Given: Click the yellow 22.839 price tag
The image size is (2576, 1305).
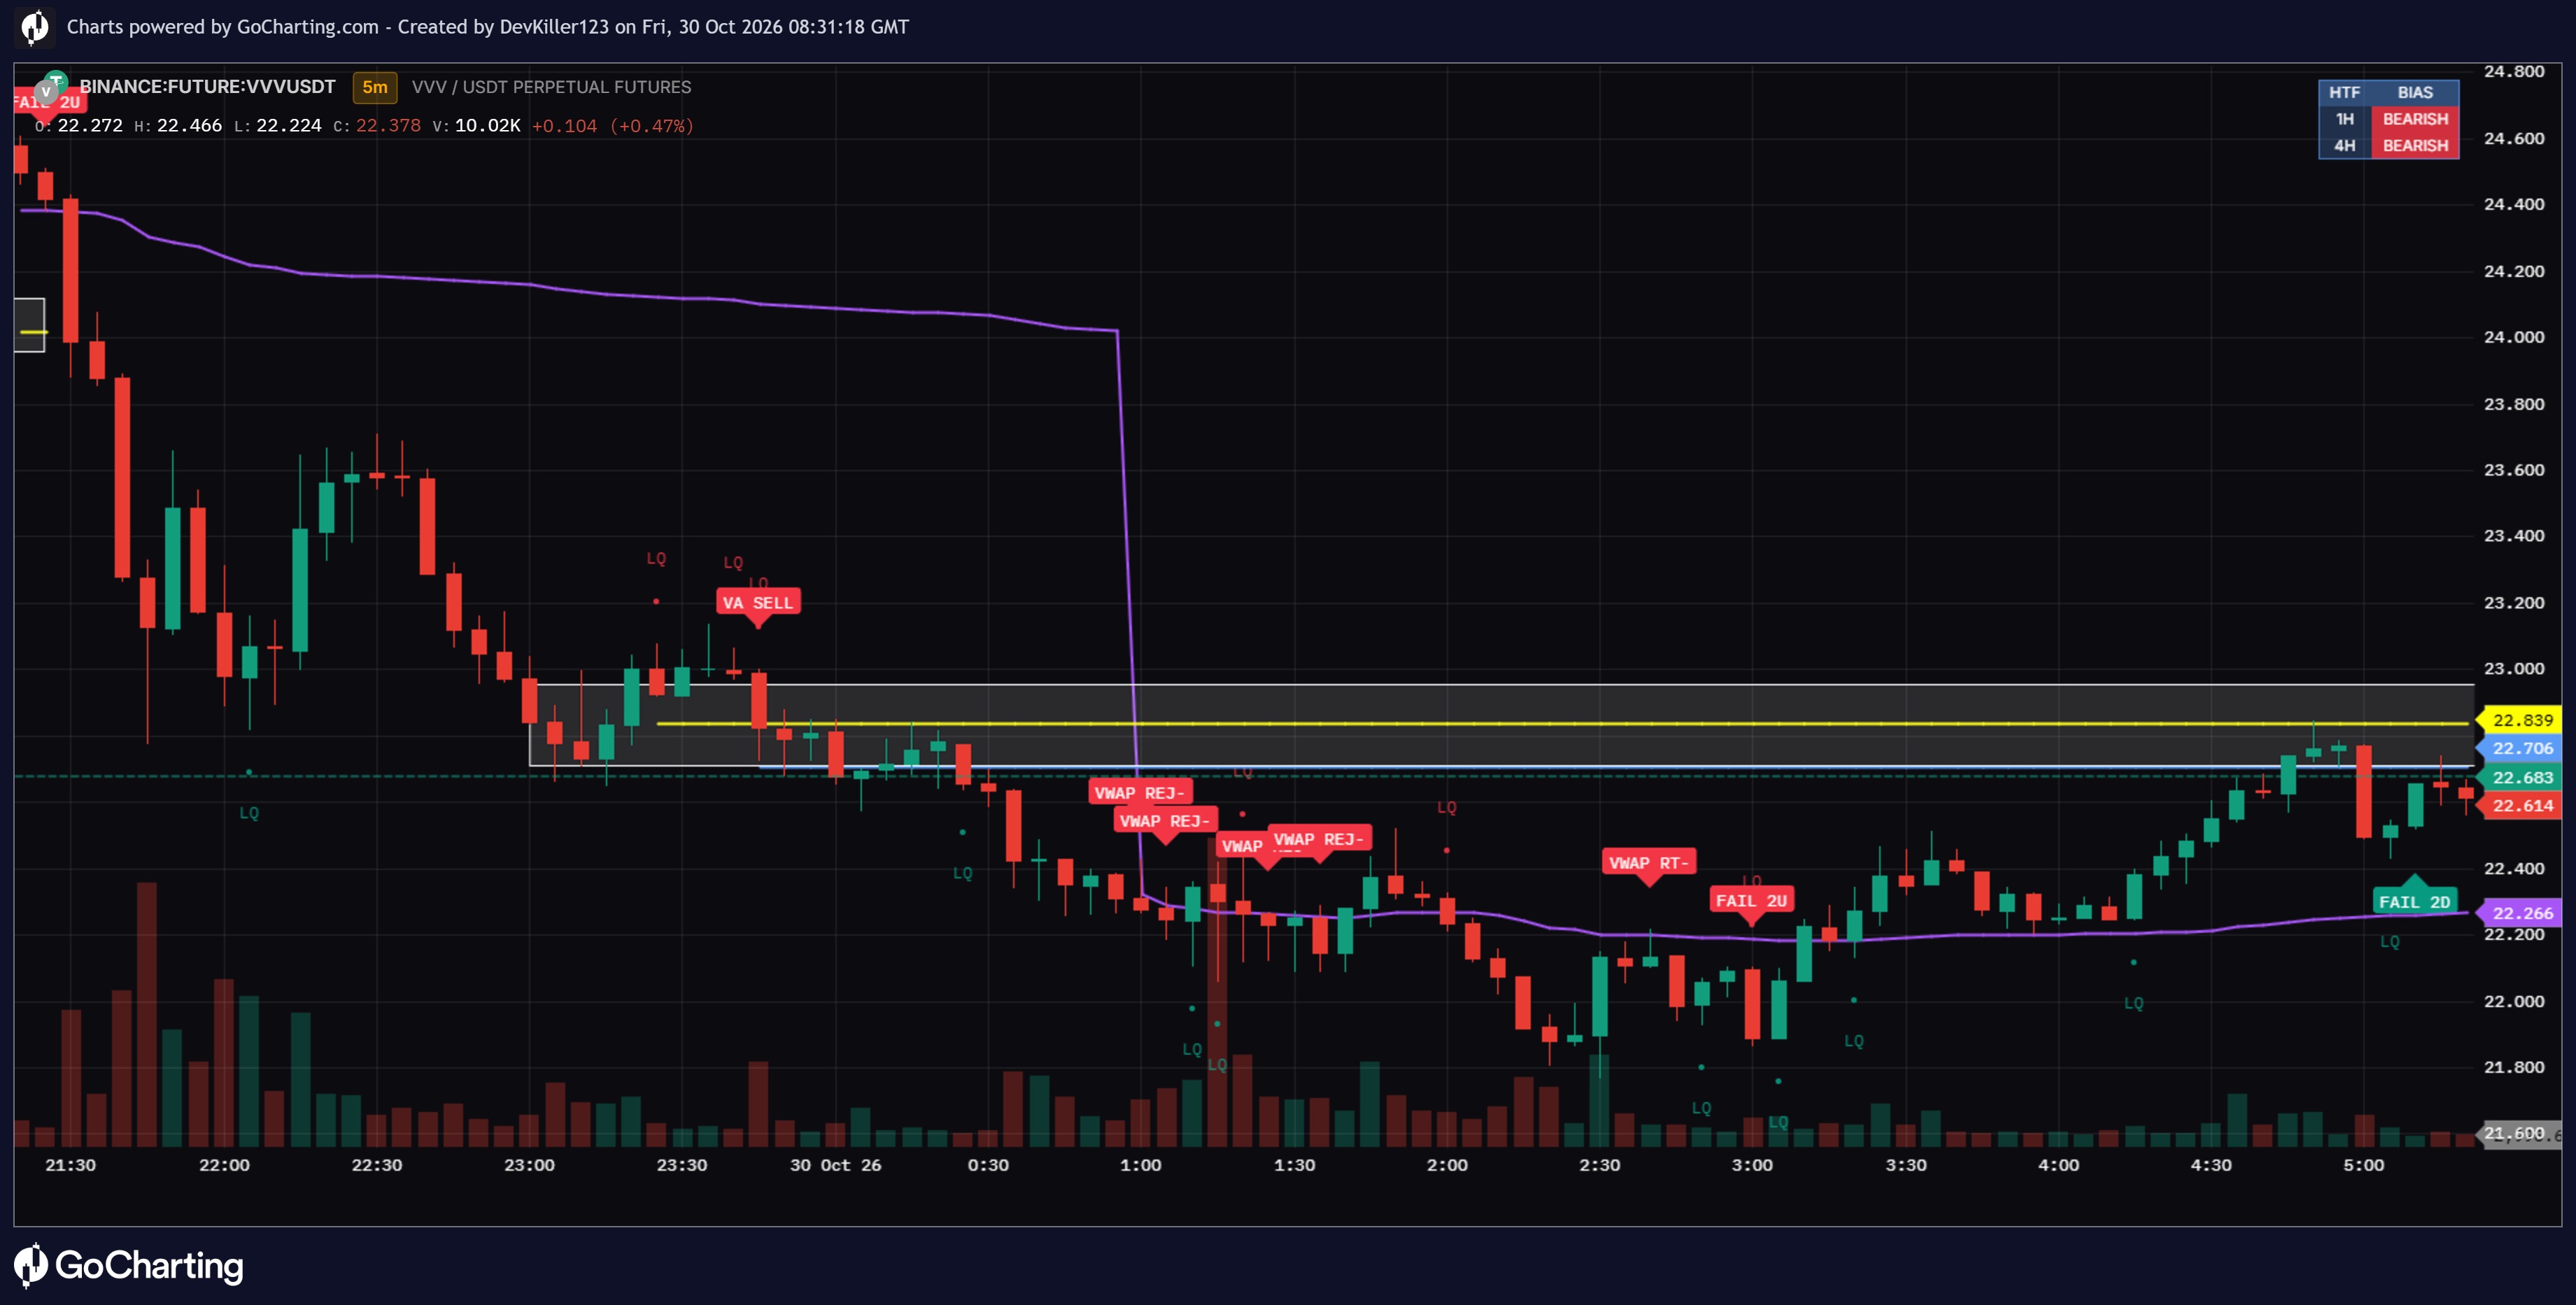Looking at the screenshot, I should tap(2521, 720).
